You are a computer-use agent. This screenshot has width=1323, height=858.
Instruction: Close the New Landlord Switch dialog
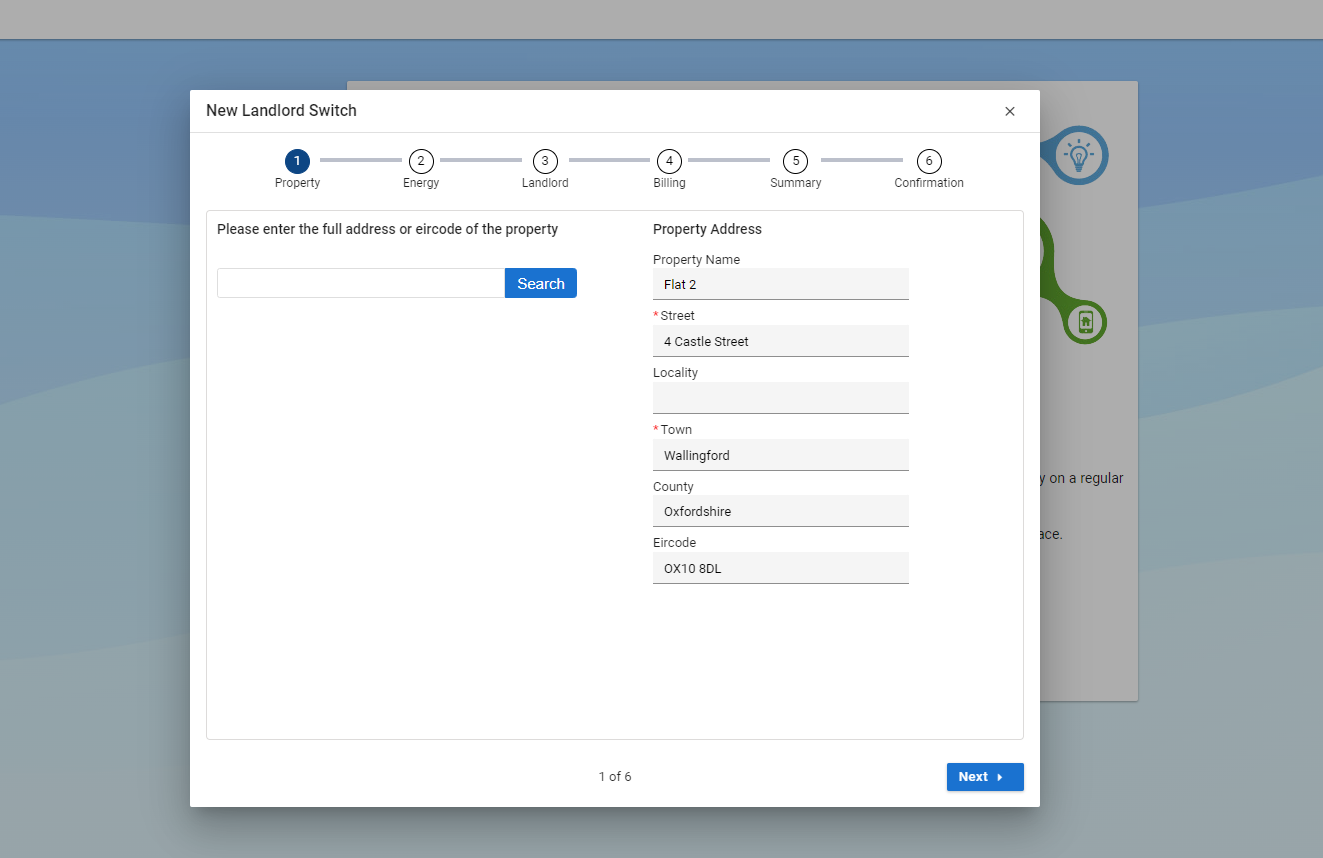coord(1010,111)
